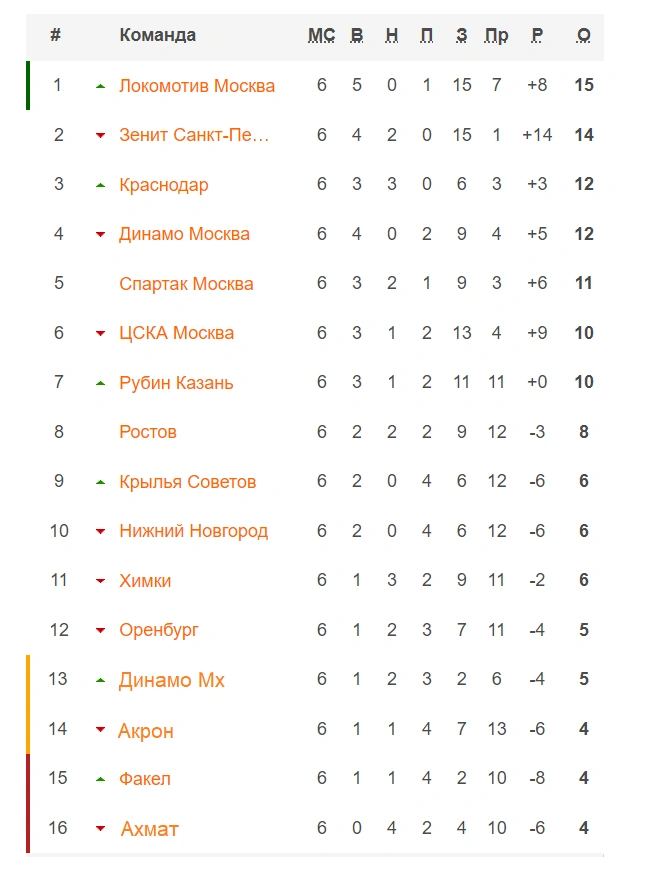The height and width of the screenshot is (878, 650).
Task: Select the Нижний Новгород team name
Action: (x=193, y=531)
